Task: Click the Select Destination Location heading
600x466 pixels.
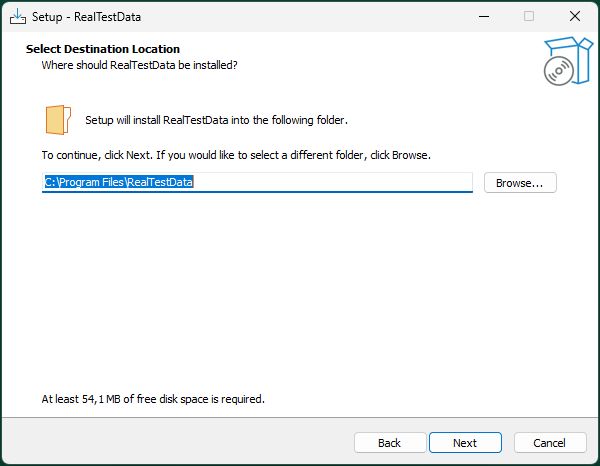Action: (x=103, y=49)
